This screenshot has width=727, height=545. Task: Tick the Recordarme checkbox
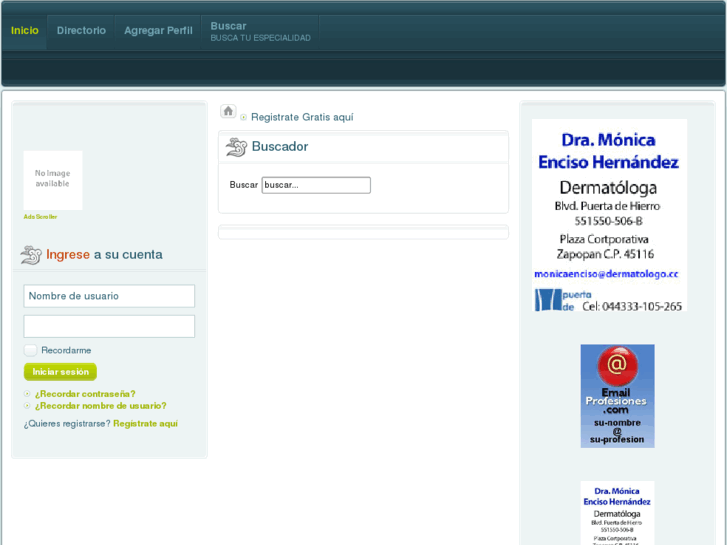[30, 350]
